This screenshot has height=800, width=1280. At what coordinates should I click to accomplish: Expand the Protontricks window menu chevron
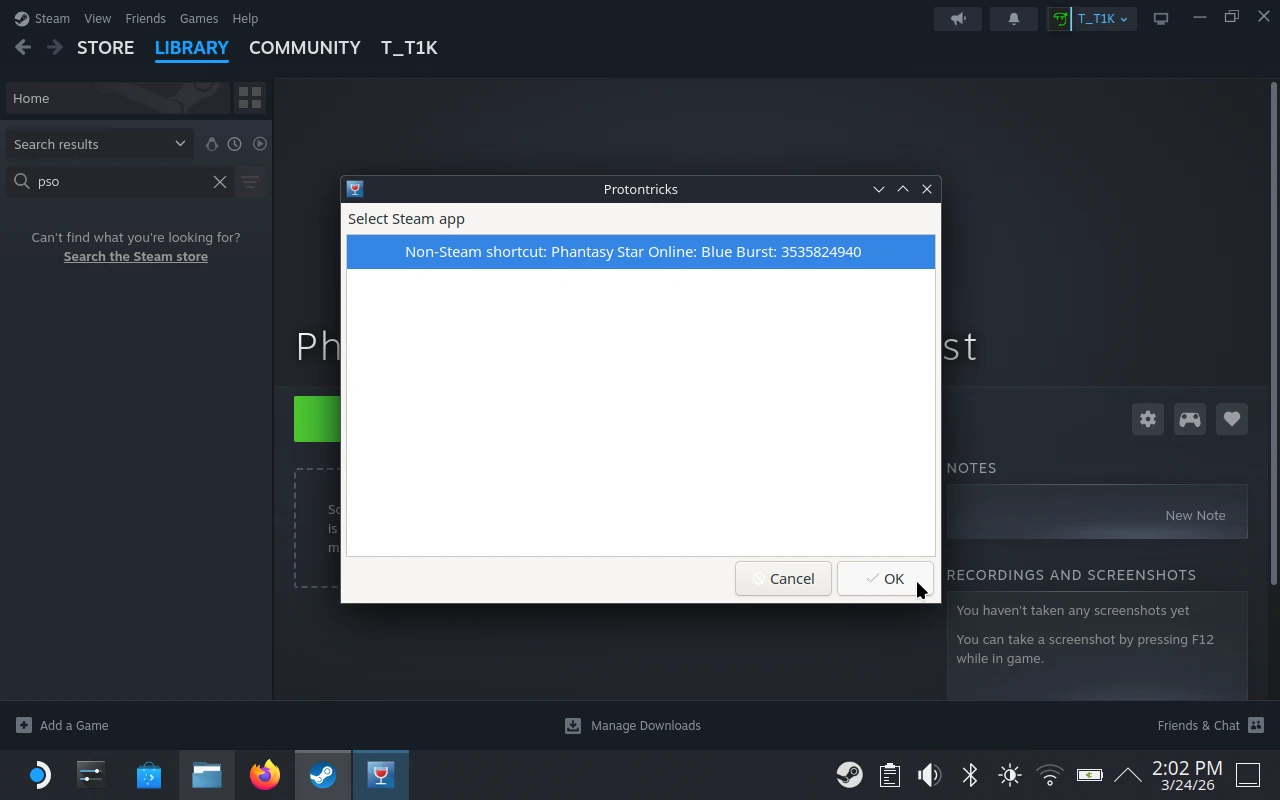click(x=878, y=189)
